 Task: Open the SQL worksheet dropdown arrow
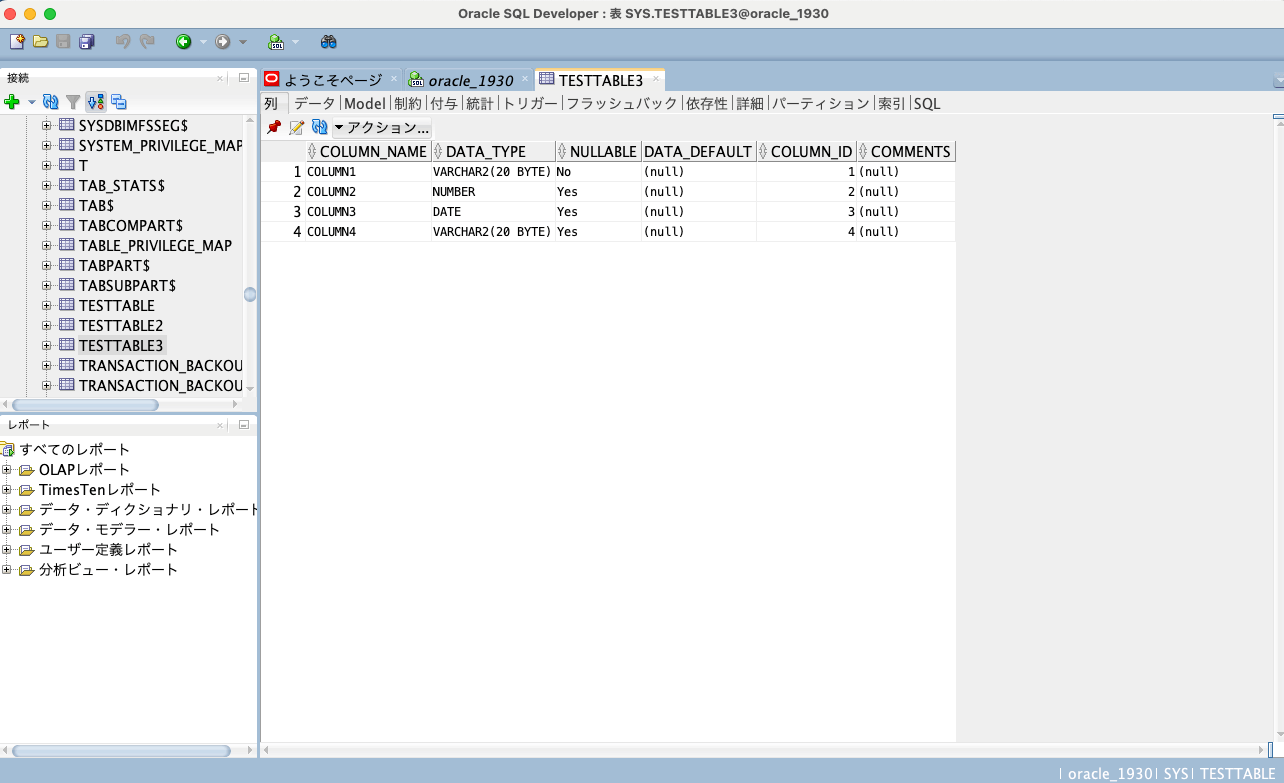(x=296, y=42)
